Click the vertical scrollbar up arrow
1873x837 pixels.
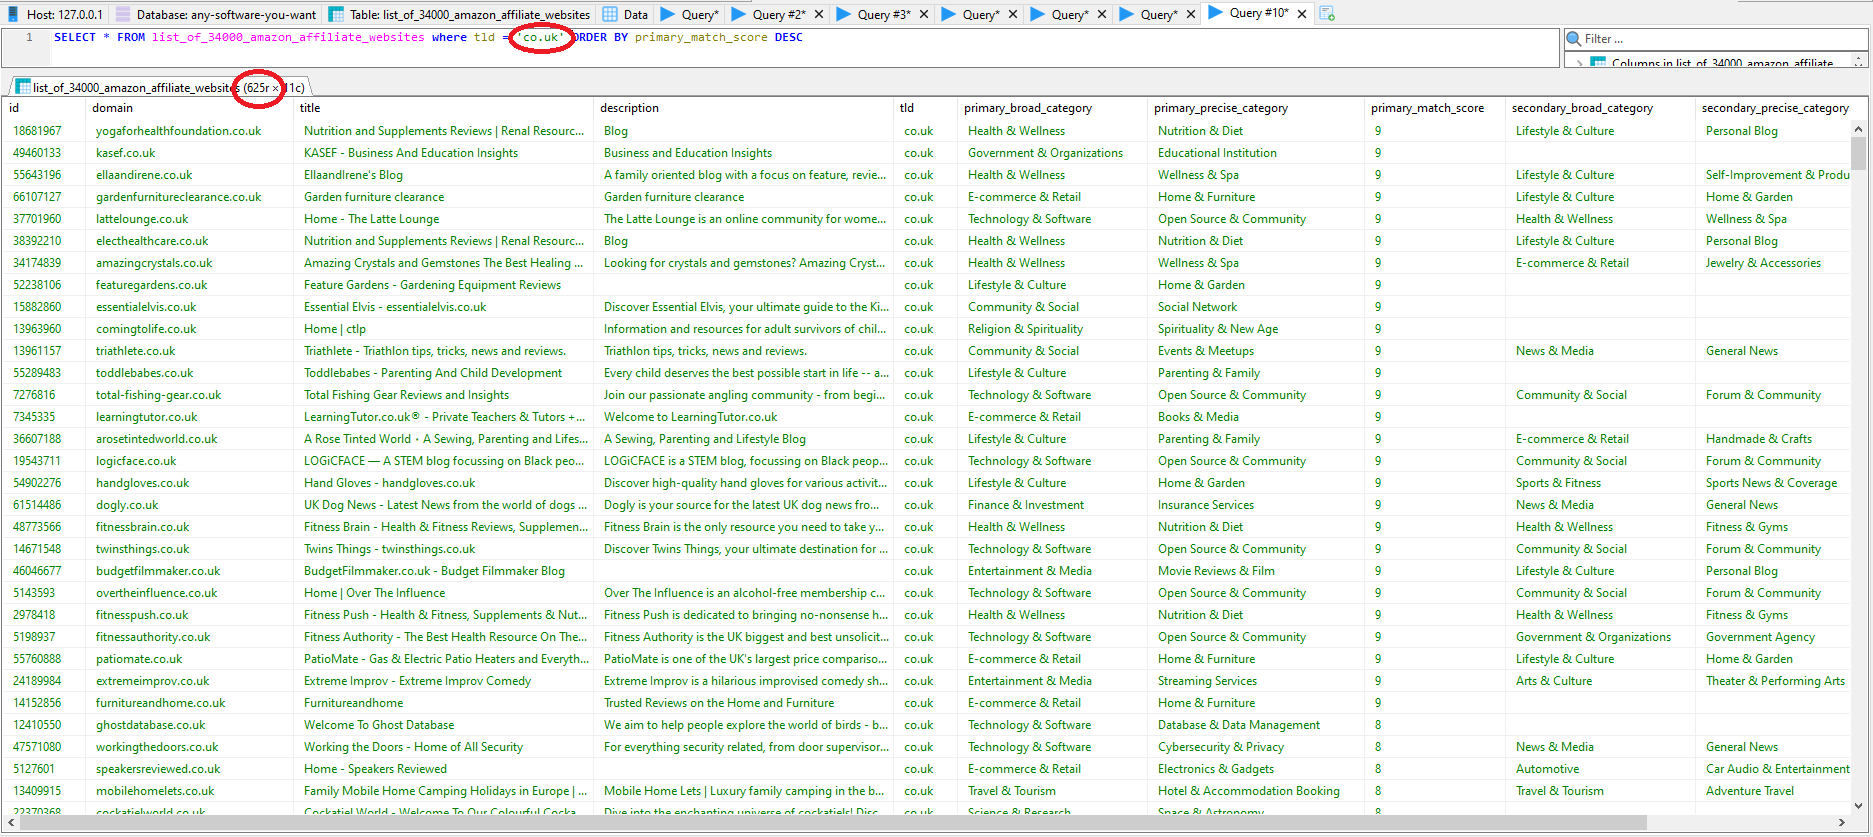coord(1859,129)
